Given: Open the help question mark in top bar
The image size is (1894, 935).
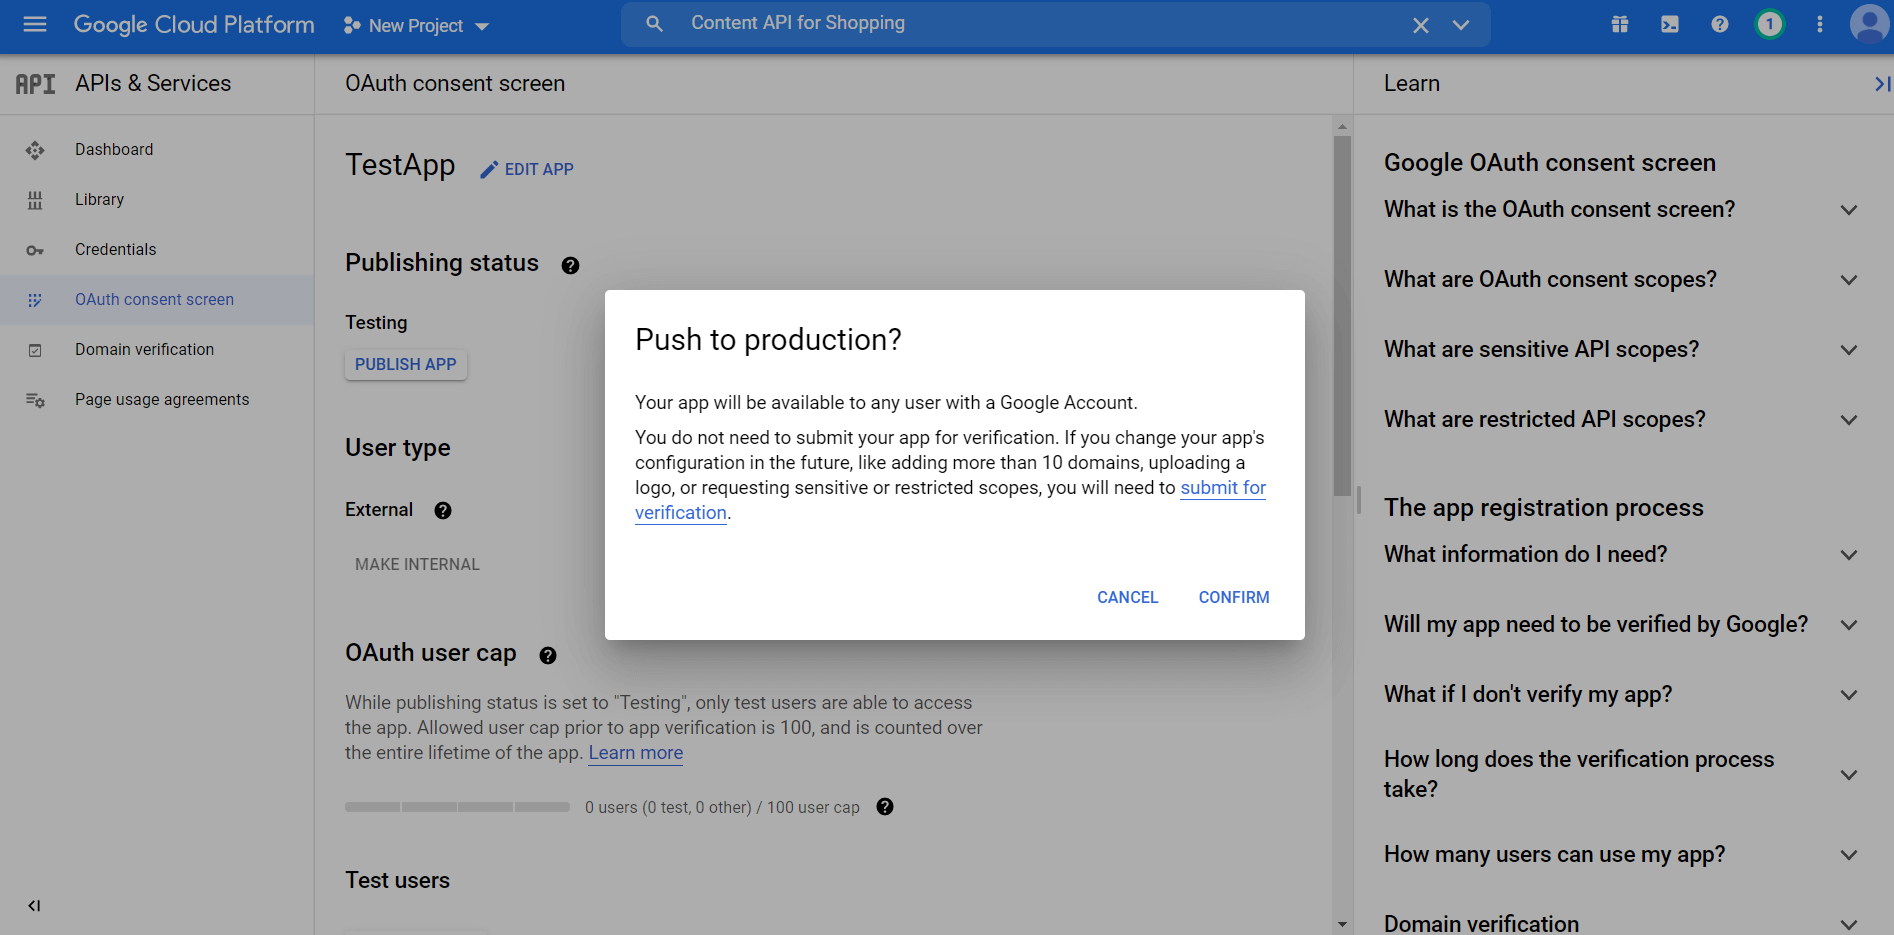Looking at the screenshot, I should 1720,24.
